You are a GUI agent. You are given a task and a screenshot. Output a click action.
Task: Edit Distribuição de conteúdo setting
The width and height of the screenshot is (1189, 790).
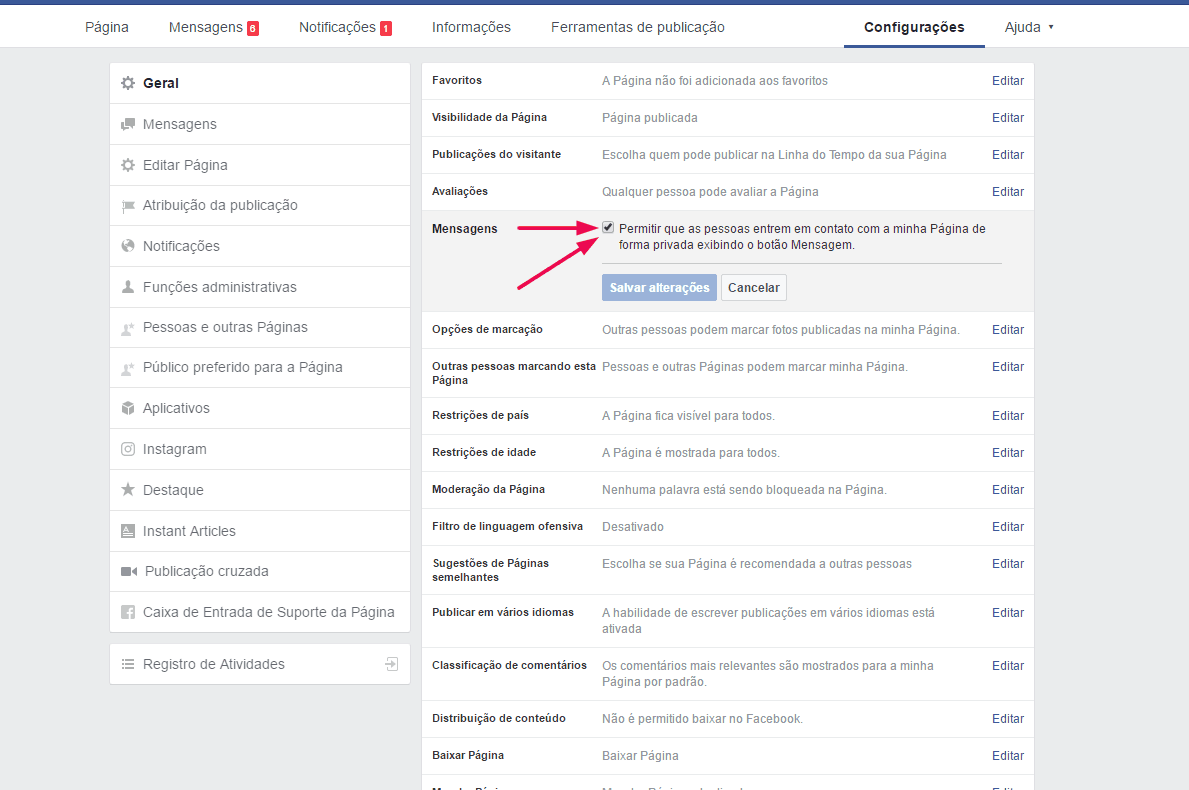[1008, 719]
